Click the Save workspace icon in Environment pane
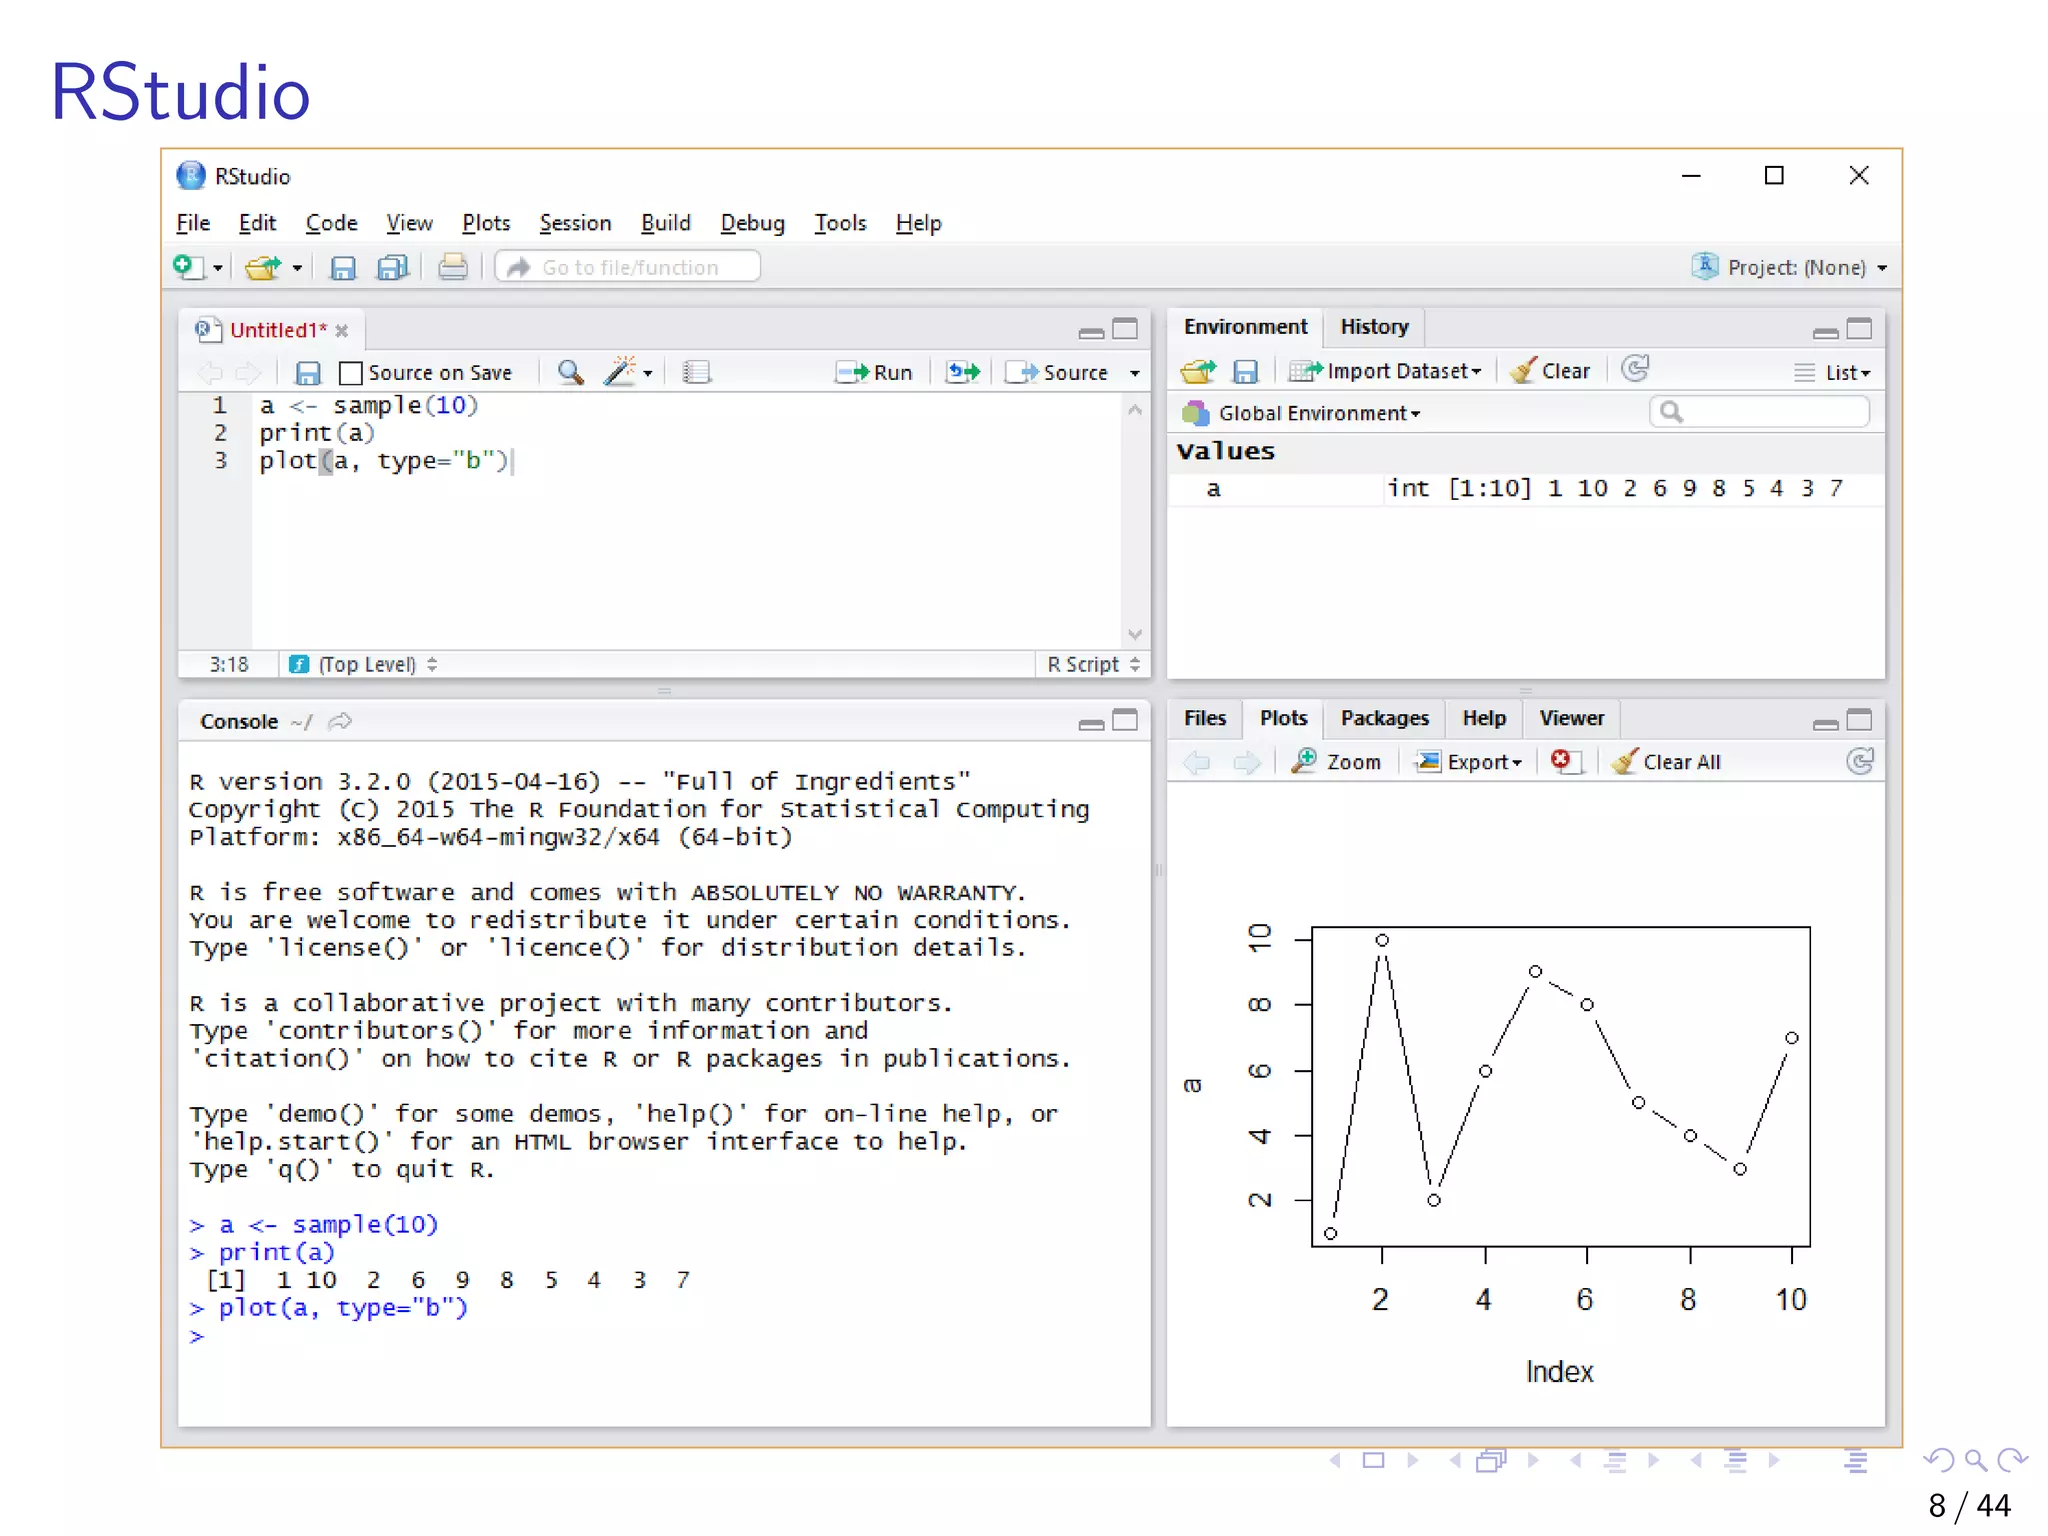 (x=1245, y=372)
